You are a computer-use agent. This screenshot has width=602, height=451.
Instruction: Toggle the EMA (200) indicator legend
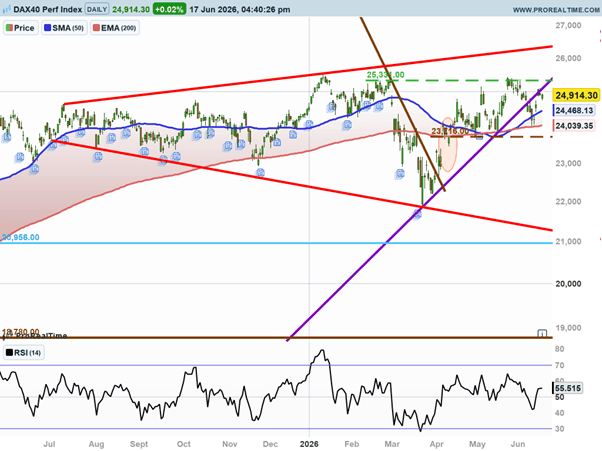click(115, 28)
